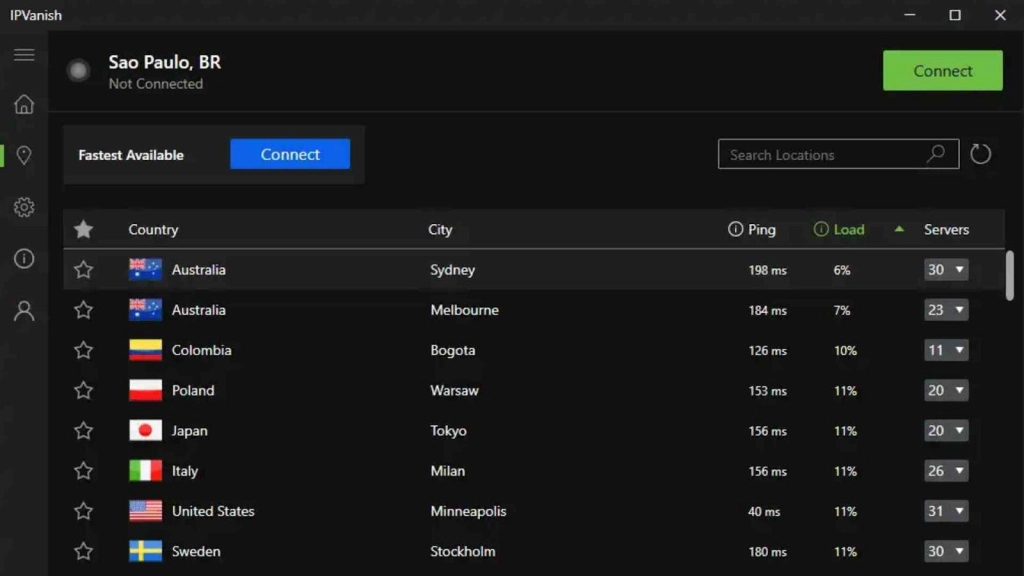This screenshot has height=576, width=1024.
Task: Click the 6% load value
Action: pos(842,270)
